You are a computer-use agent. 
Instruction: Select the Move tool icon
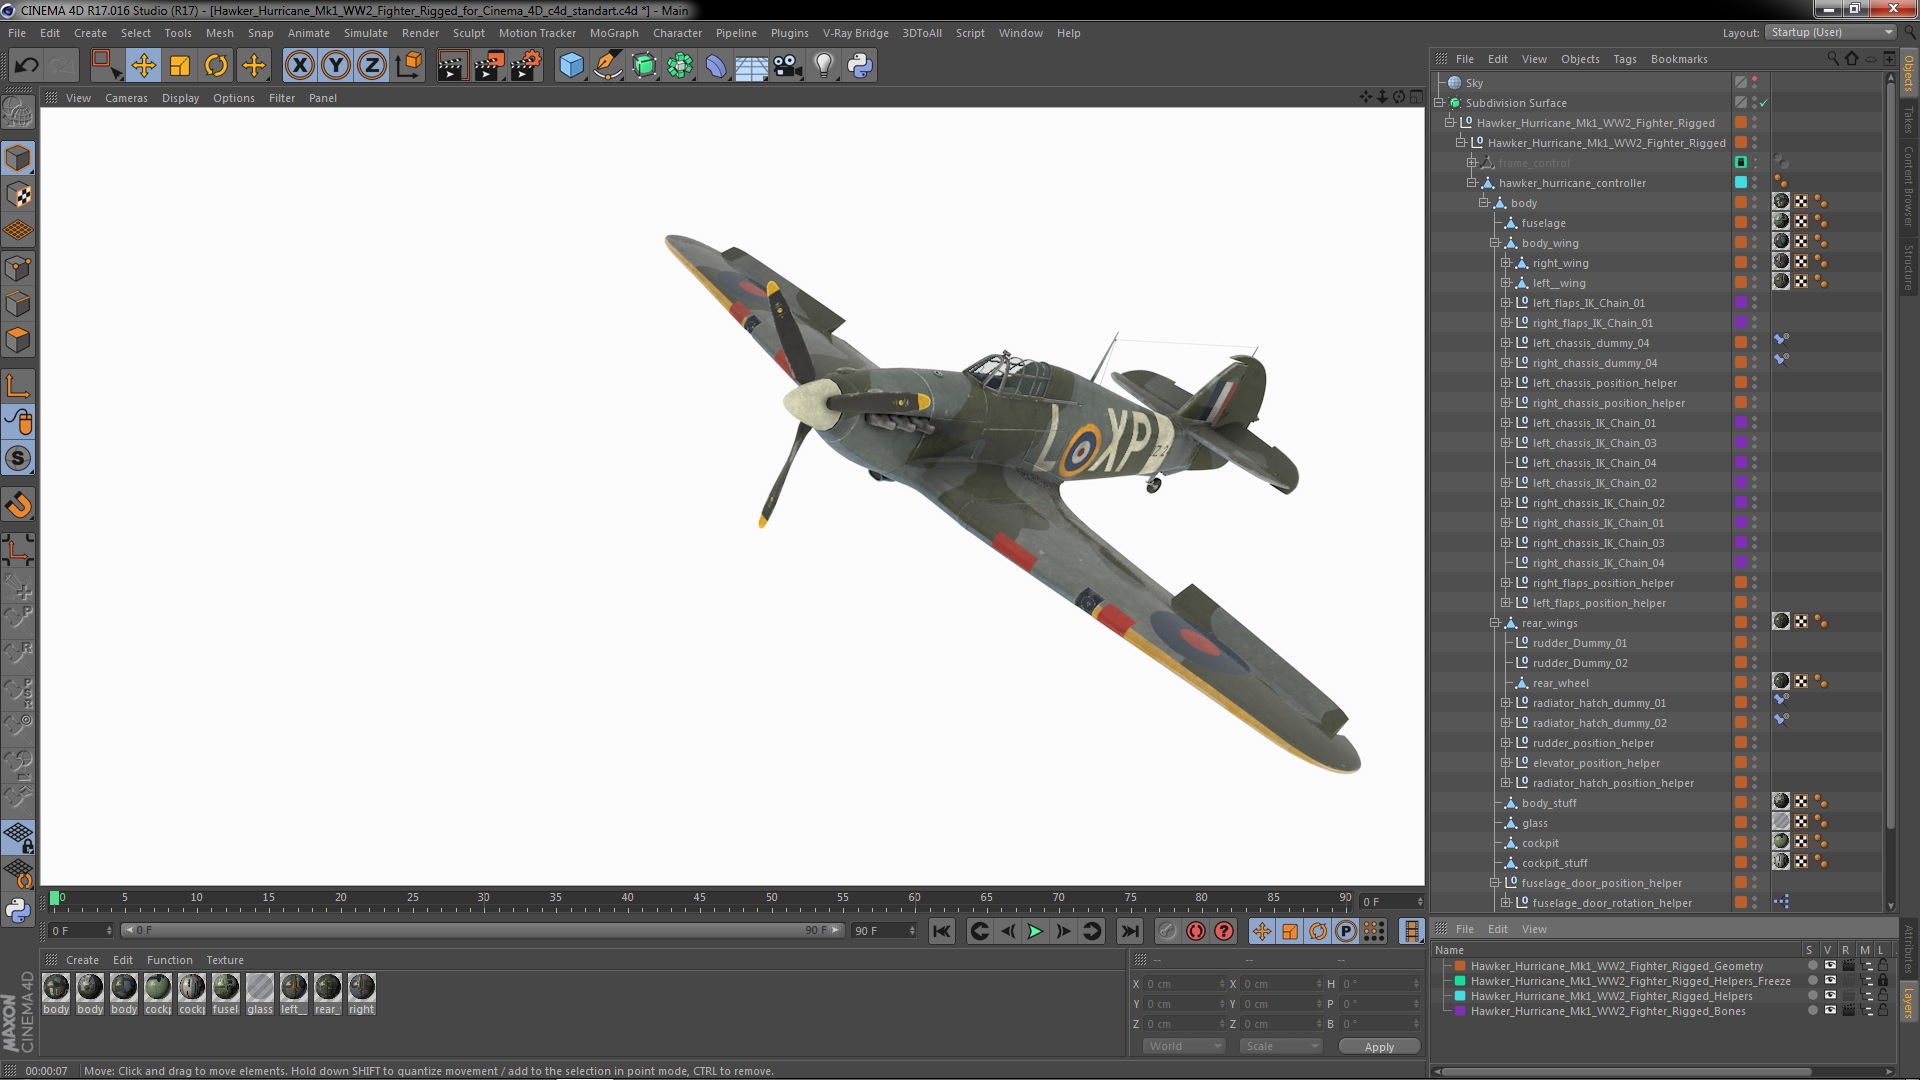tap(143, 66)
